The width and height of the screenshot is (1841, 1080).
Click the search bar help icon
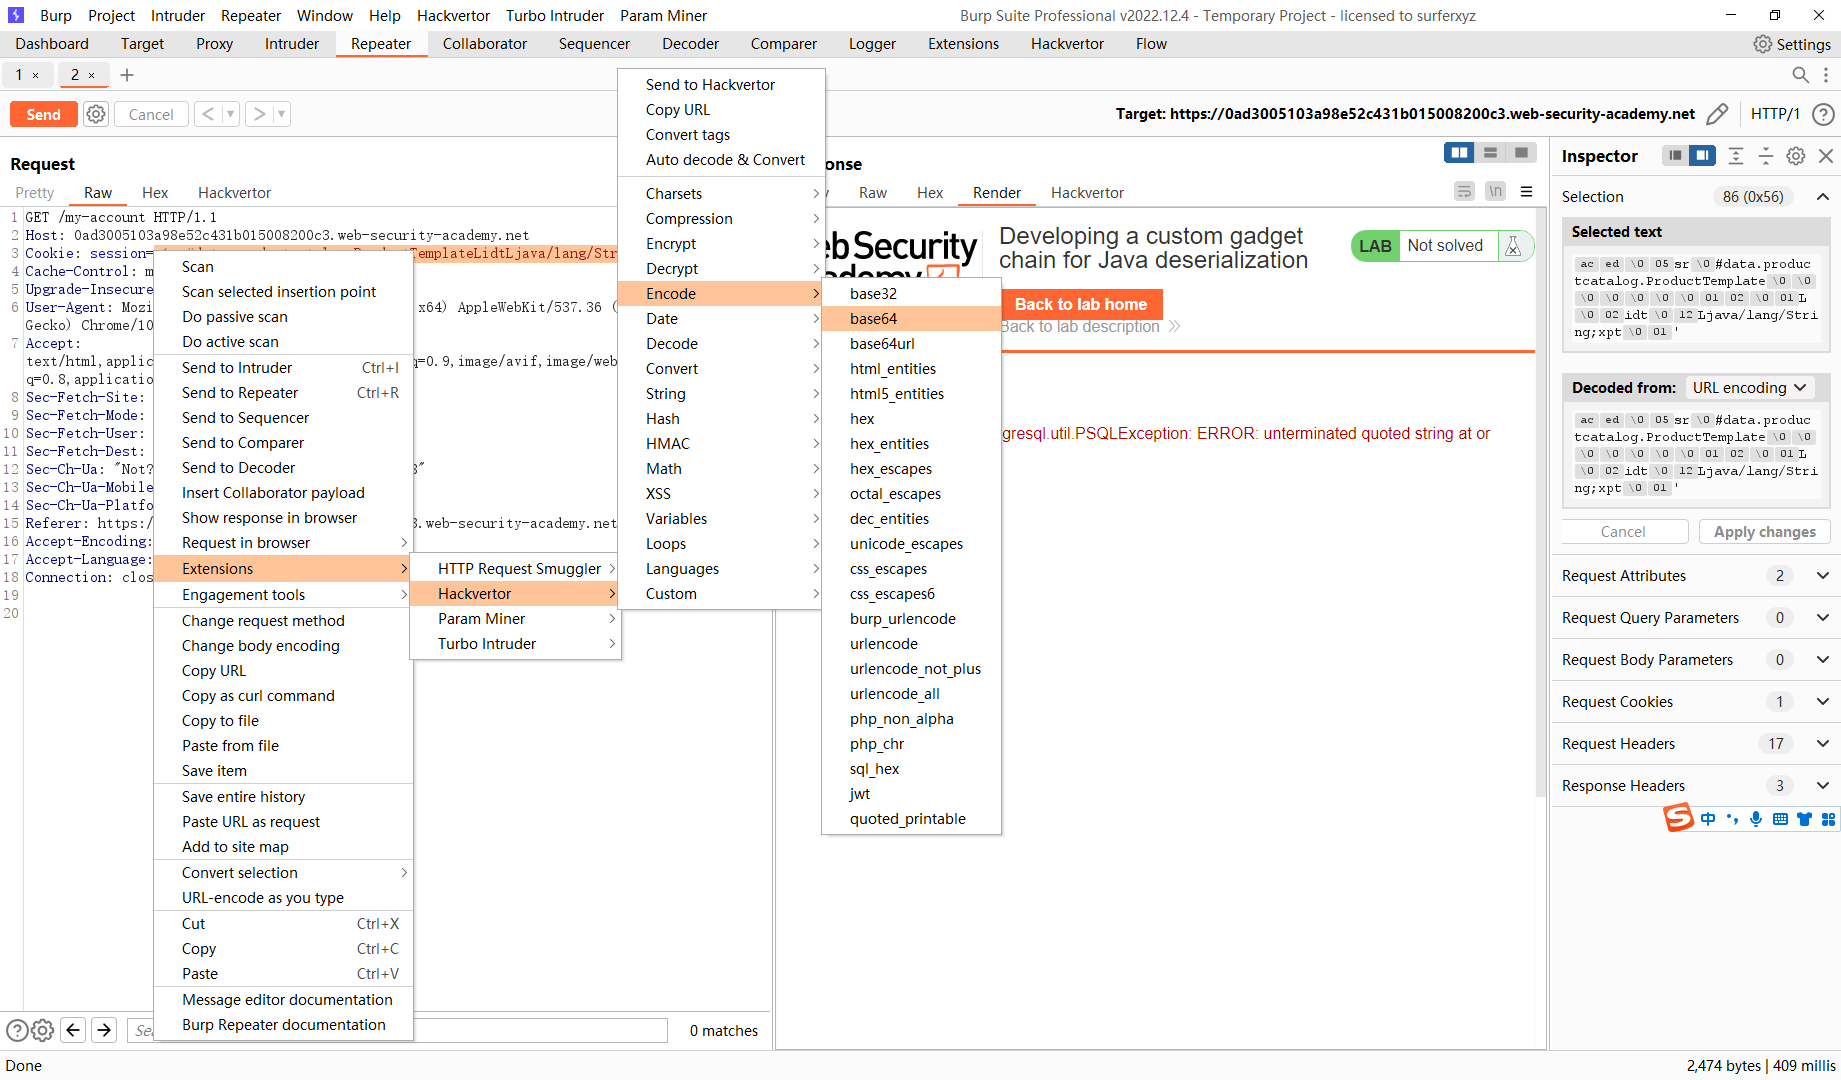tap(16, 1030)
